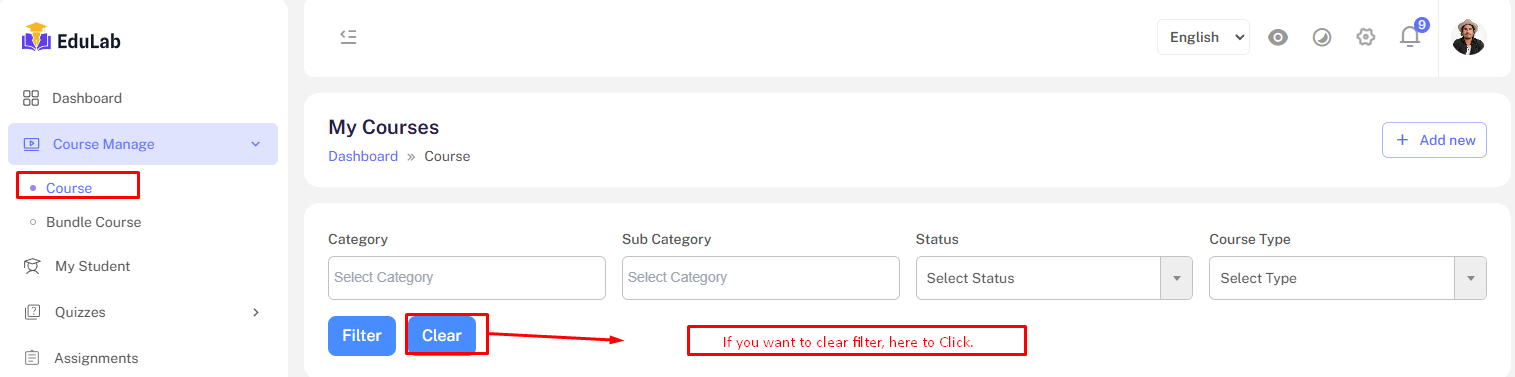Toggle dark mode moon icon
Viewport: 1515px width, 377px height.
(1322, 38)
